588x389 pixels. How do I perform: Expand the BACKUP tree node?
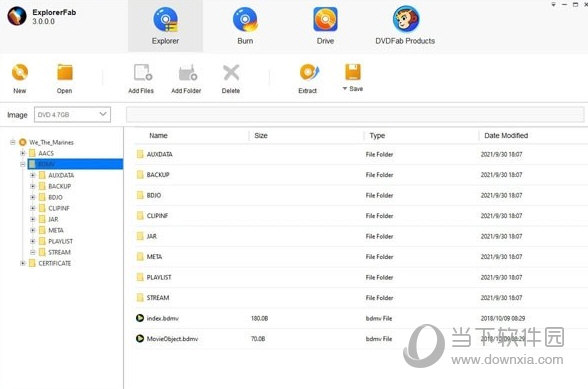point(33,186)
